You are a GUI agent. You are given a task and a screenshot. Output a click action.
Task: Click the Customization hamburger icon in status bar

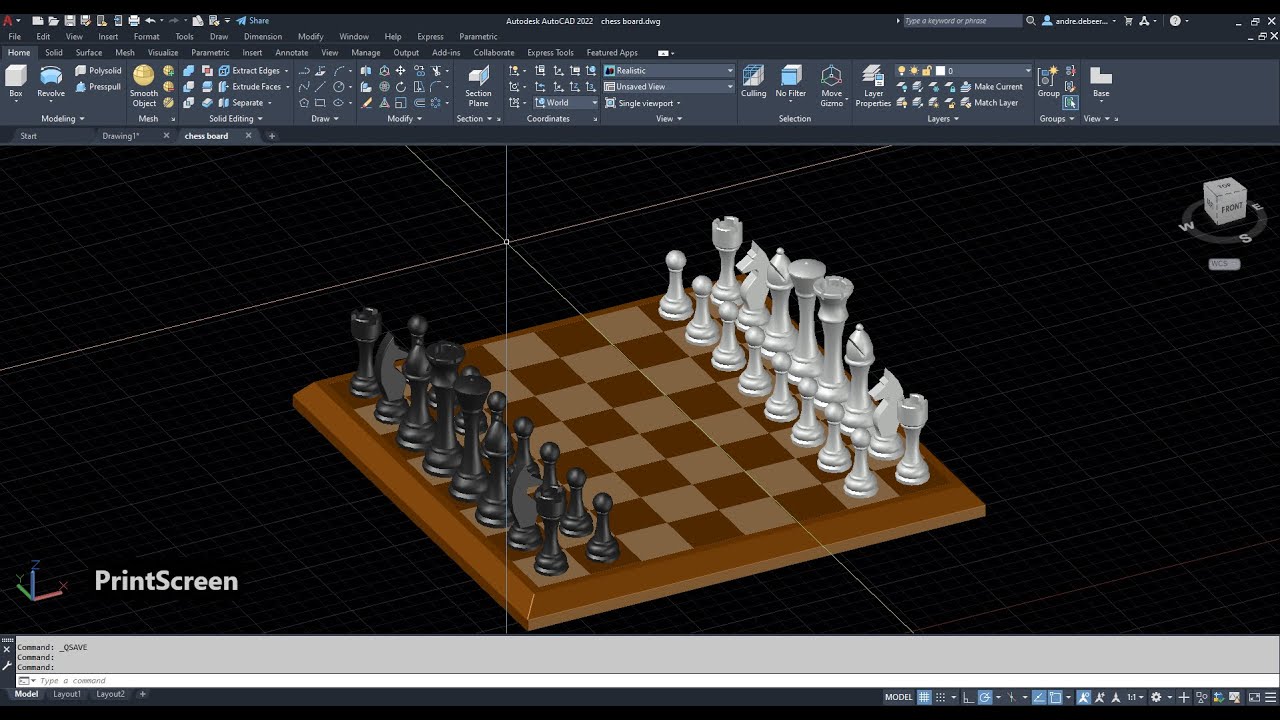tap(1270, 697)
